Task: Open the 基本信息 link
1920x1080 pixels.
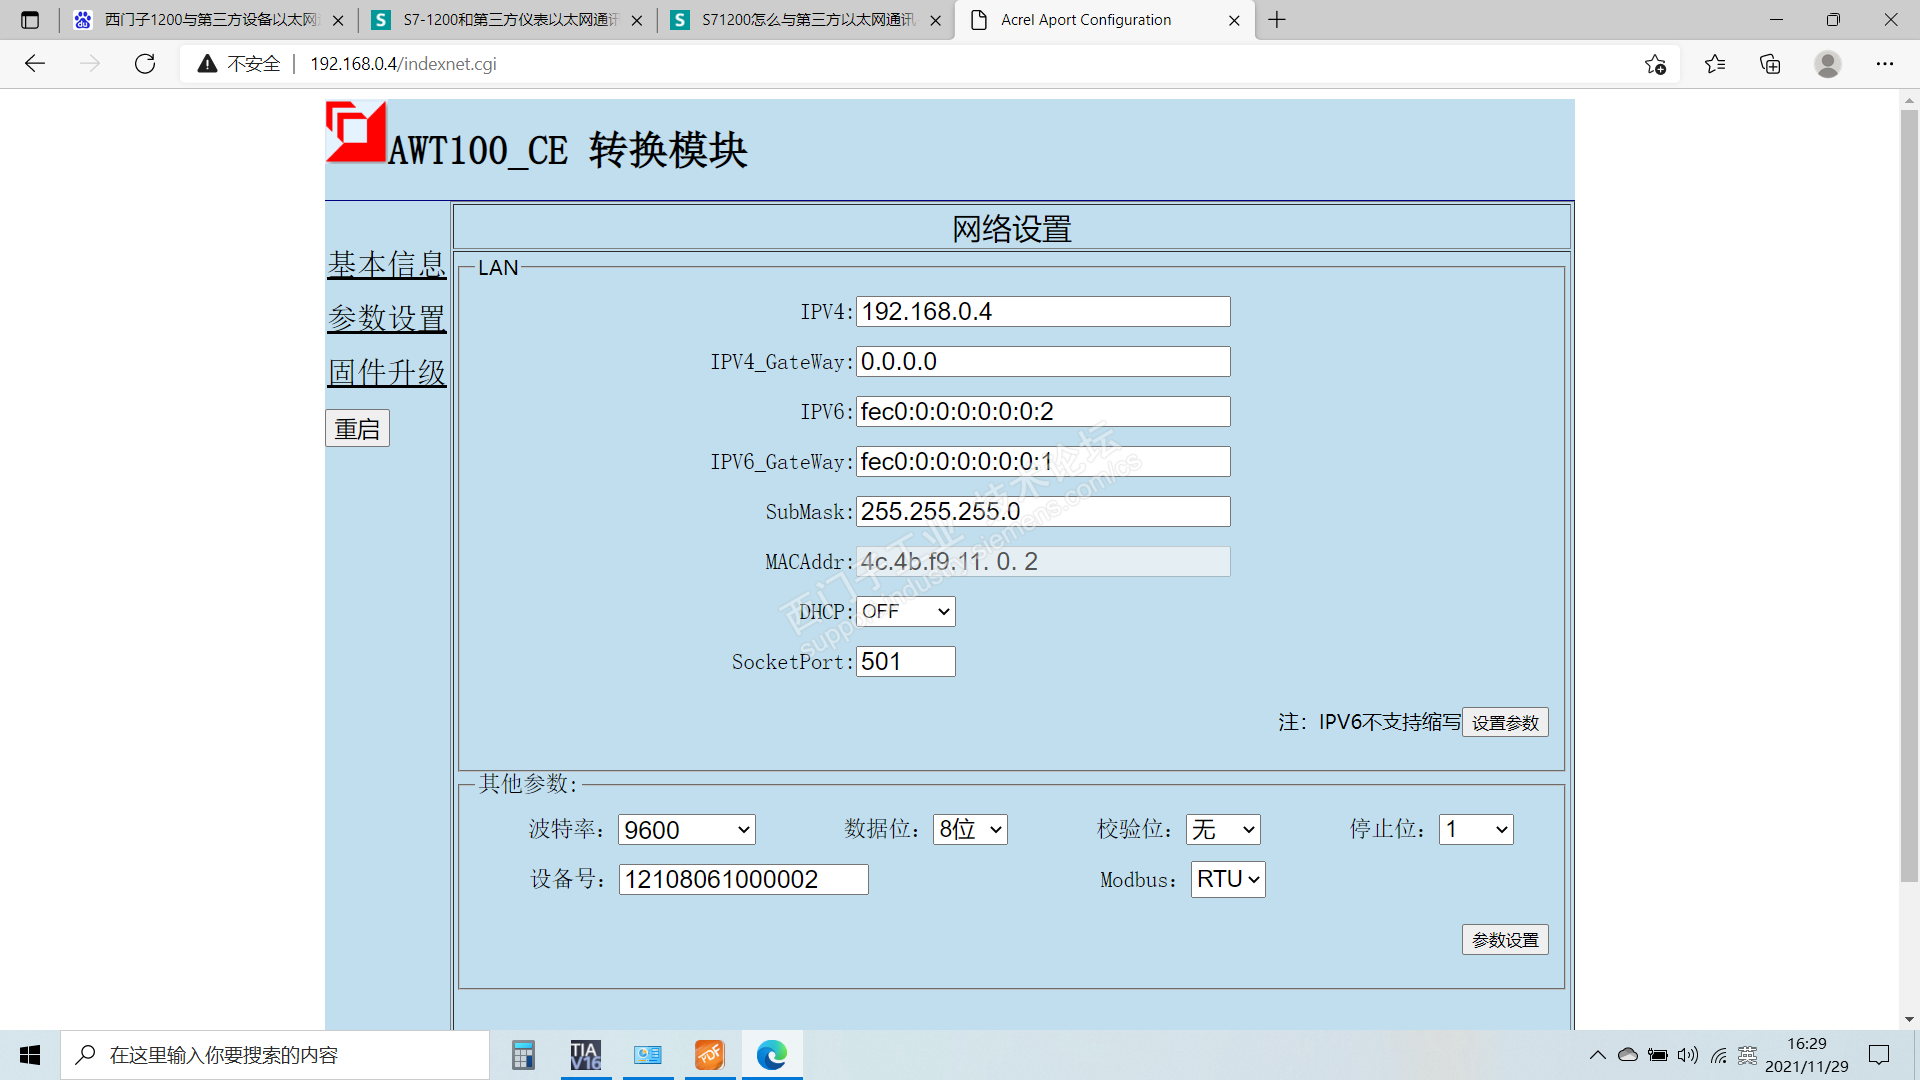Action: (x=386, y=265)
